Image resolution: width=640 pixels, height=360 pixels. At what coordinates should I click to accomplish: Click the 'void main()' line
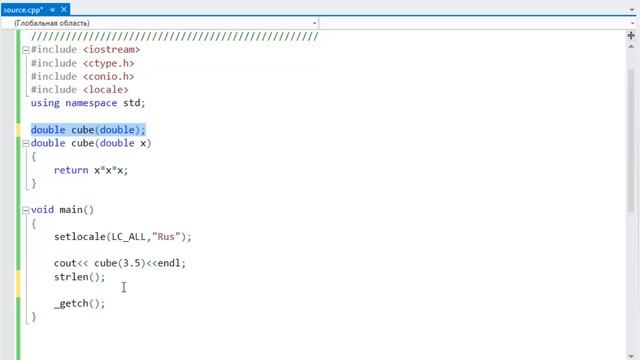tap(62, 210)
